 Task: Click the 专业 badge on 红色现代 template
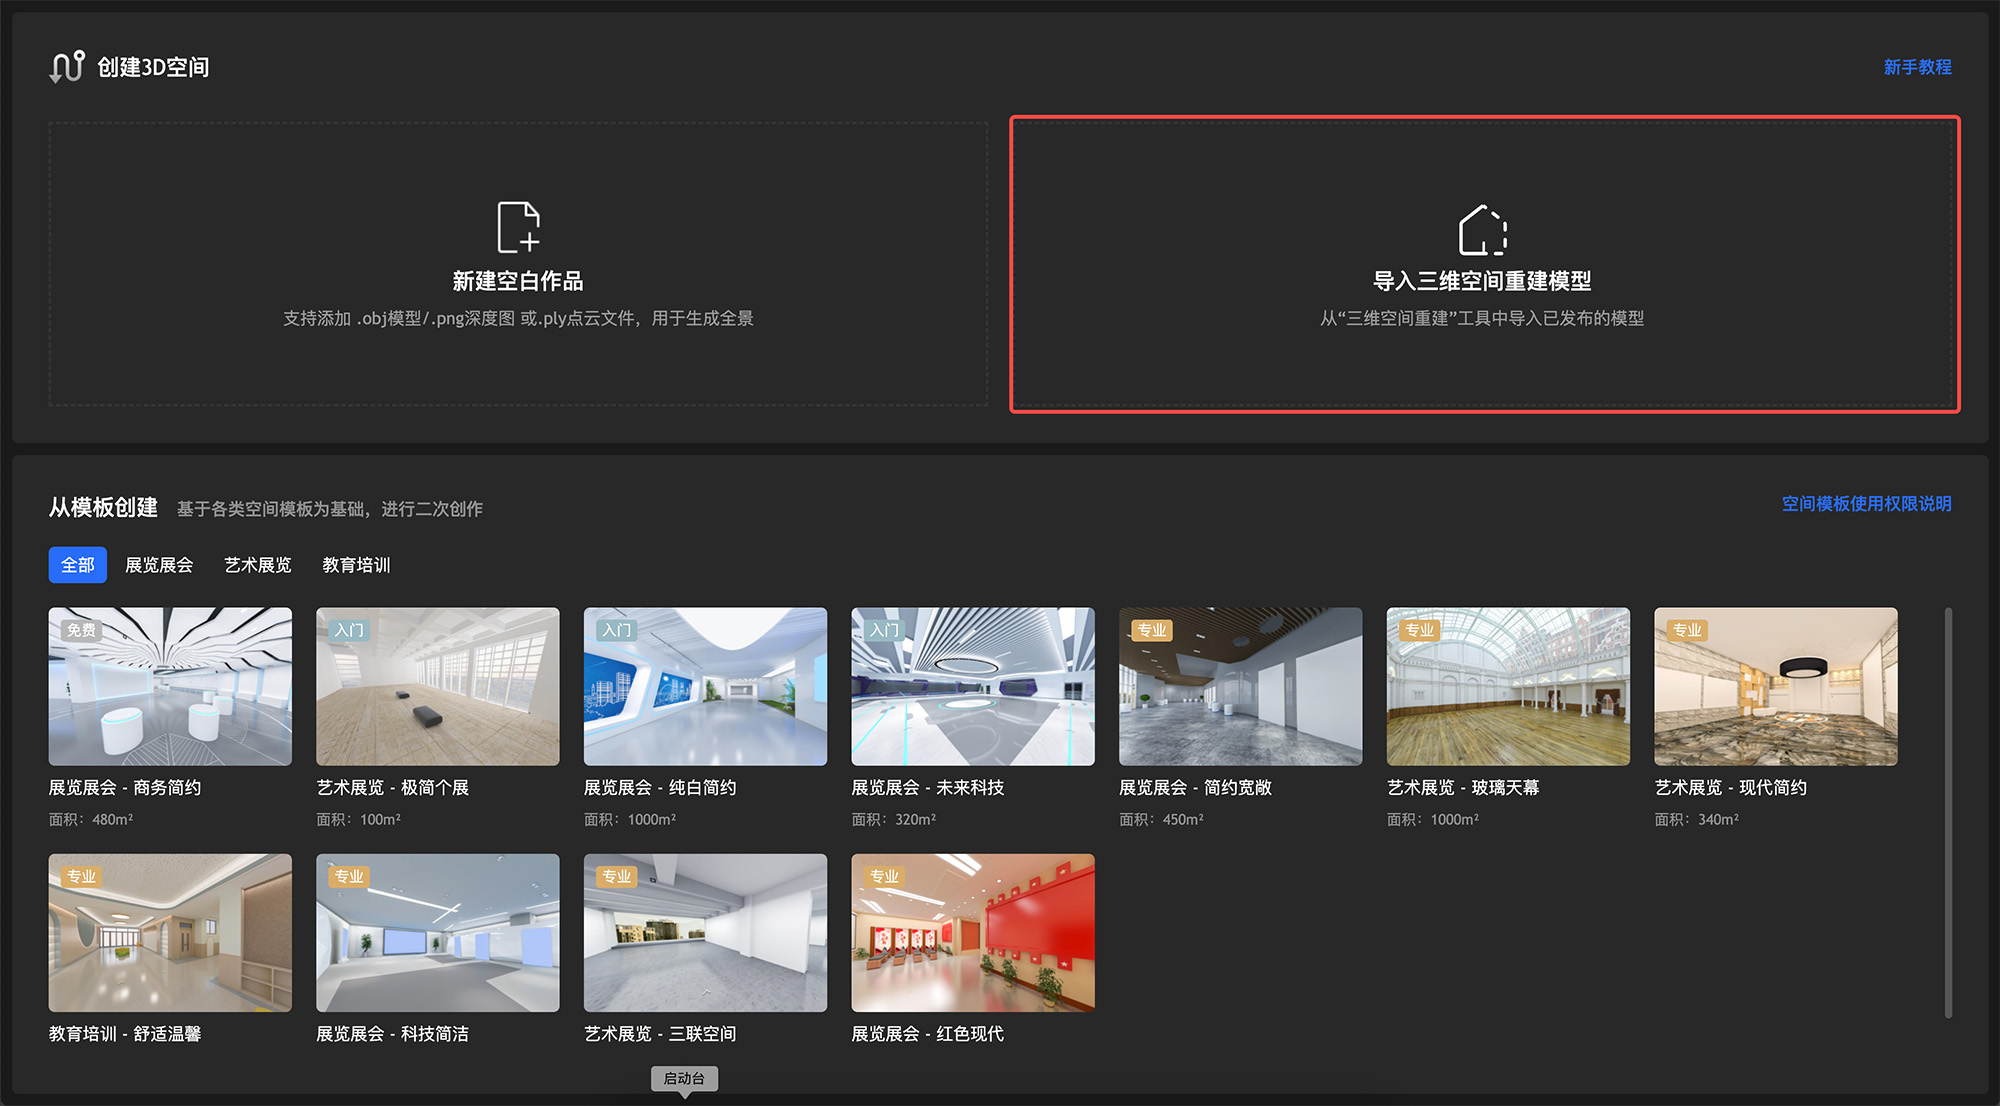(884, 876)
